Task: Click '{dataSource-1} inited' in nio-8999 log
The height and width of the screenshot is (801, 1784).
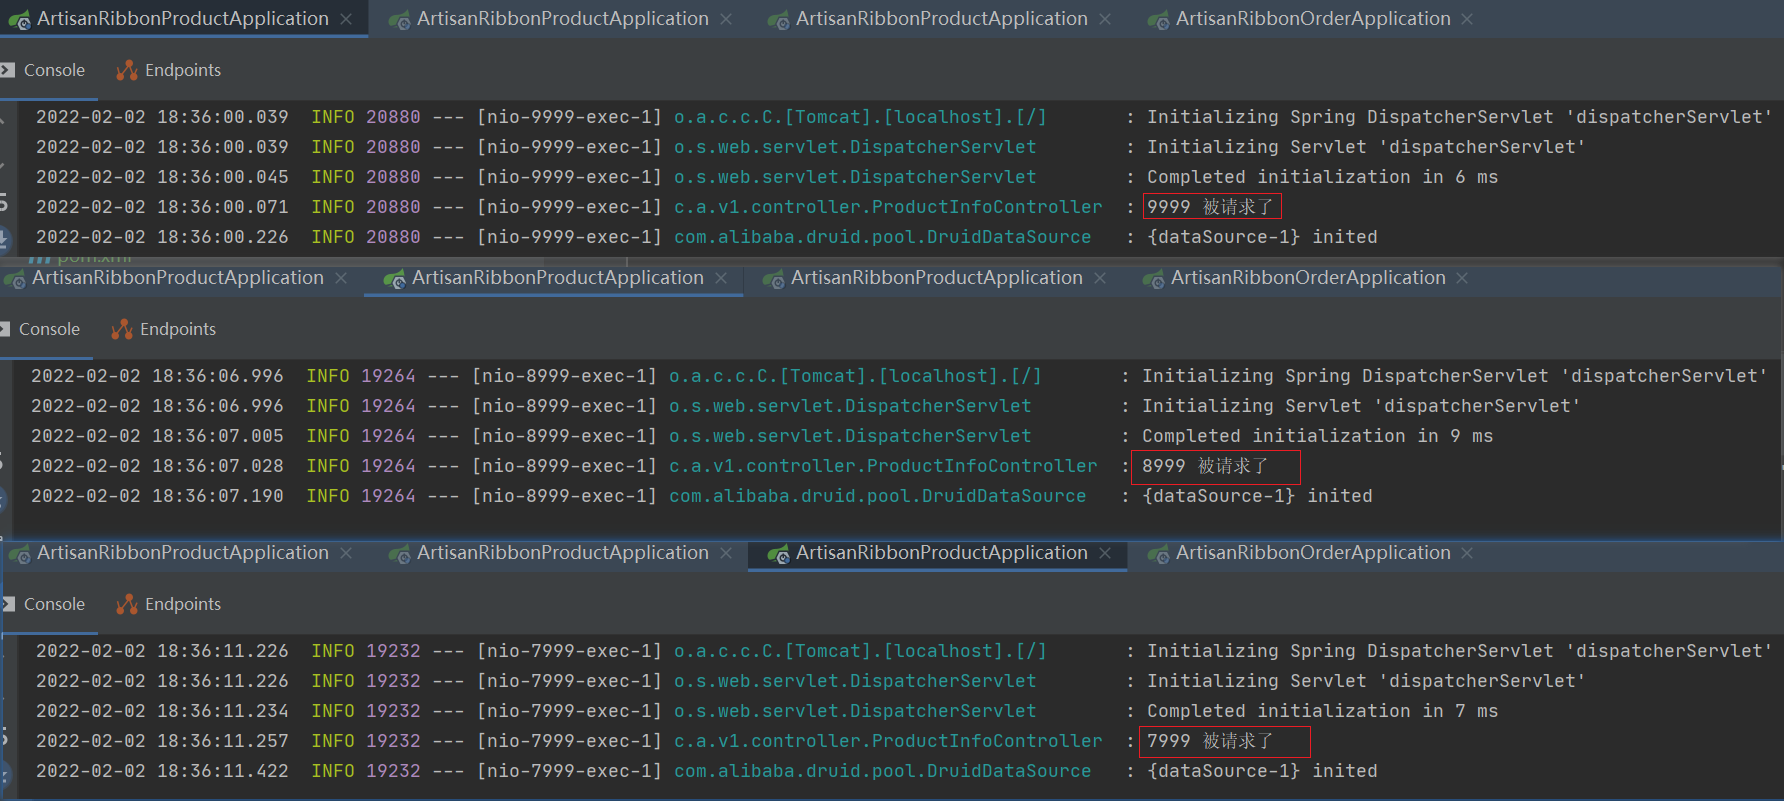Action: [x=1257, y=496]
